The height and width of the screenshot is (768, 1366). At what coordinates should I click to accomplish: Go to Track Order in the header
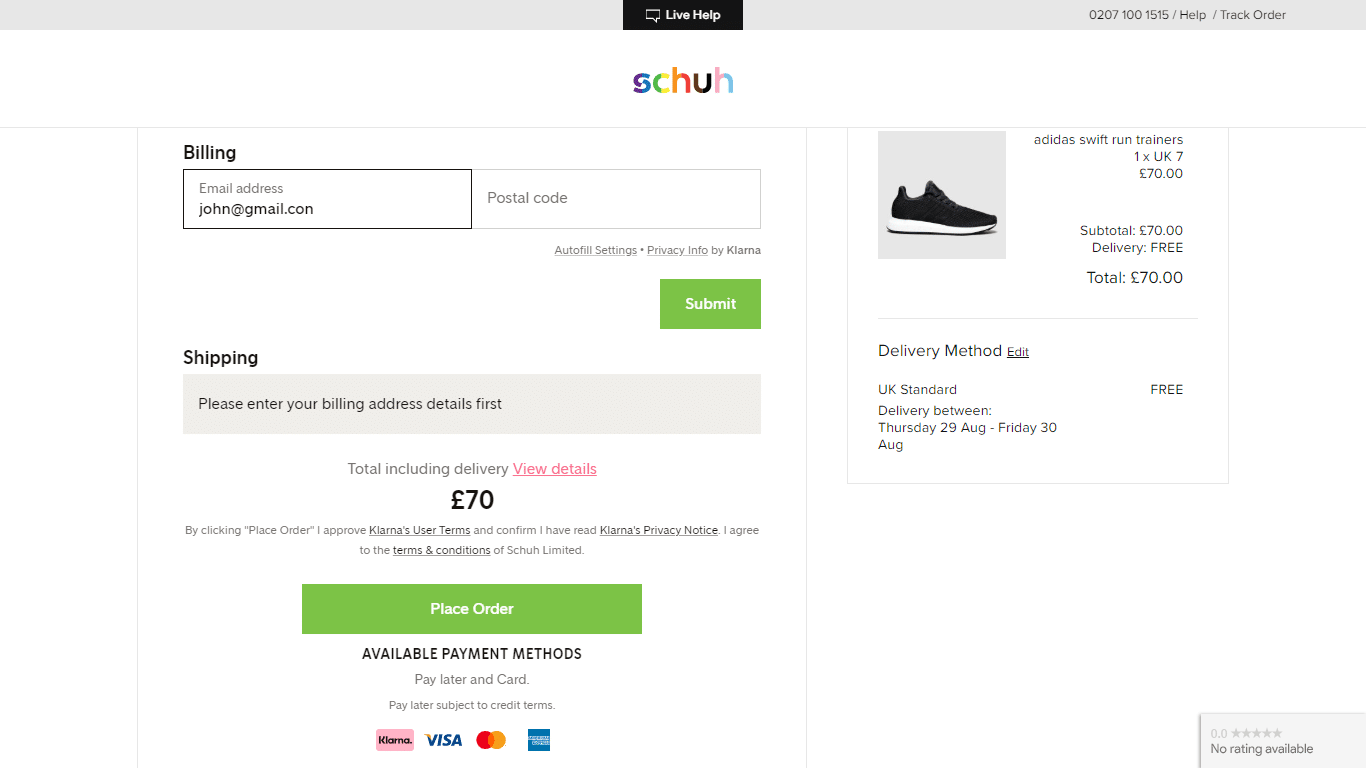1253,15
